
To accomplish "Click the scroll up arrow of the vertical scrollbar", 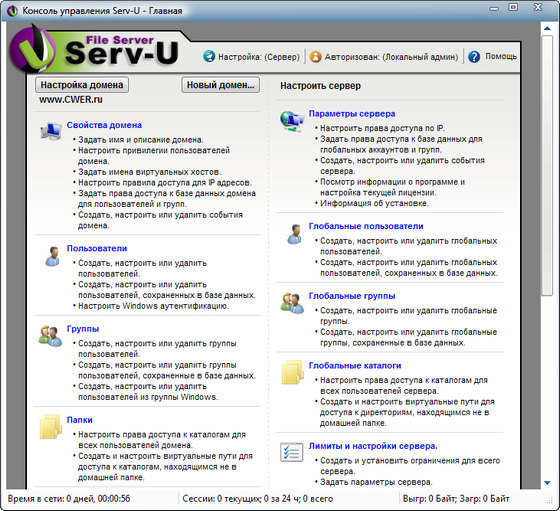I will point(547,28).
